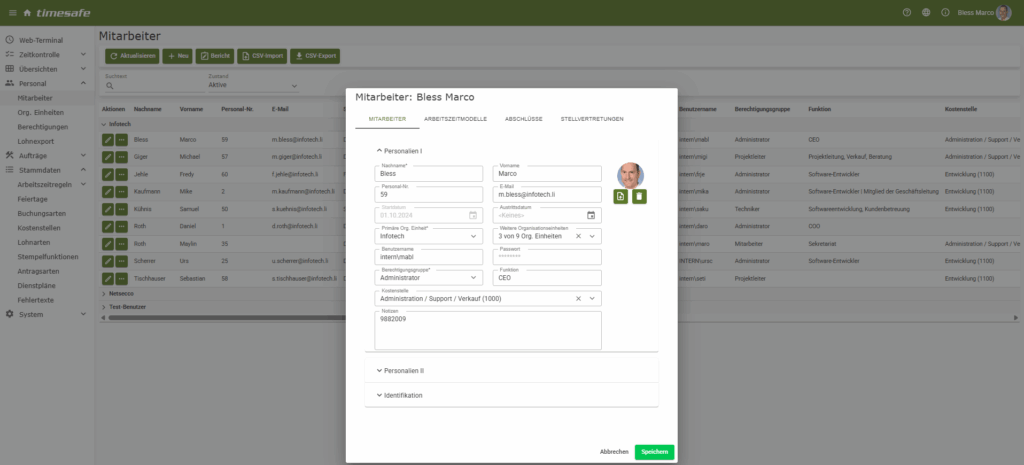This screenshot has height=465, width=1024.
Task: Clear the Kostenstelle selection
Action: click(578, 298)
